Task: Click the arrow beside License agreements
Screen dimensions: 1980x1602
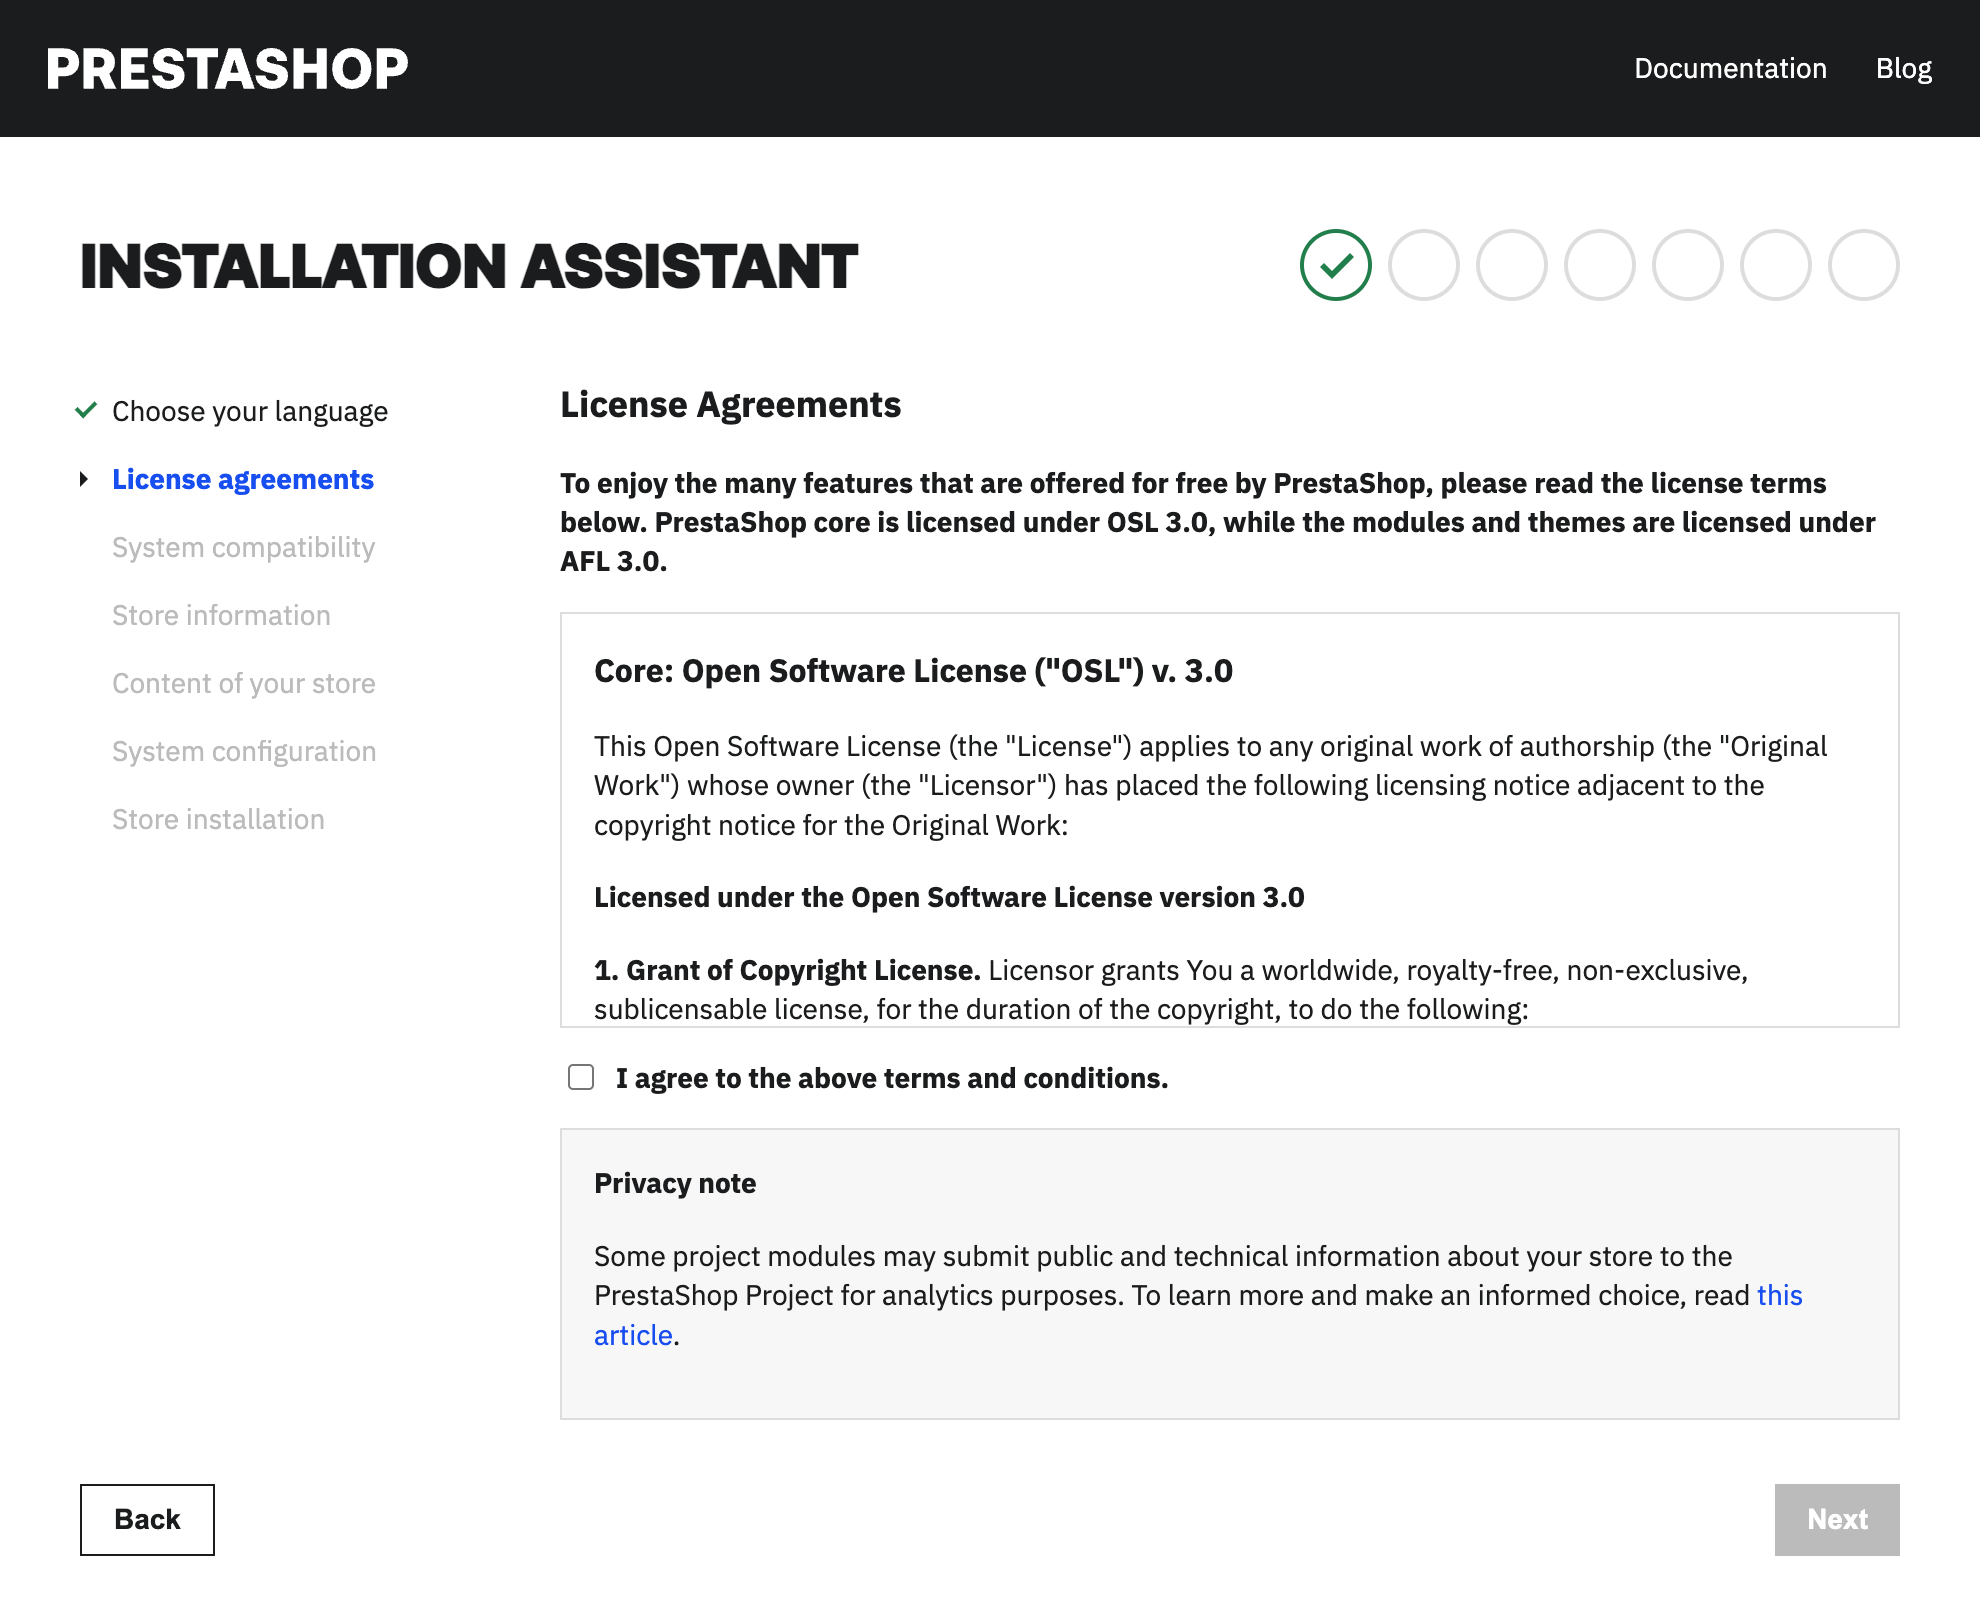Action: tap(84, 480)
